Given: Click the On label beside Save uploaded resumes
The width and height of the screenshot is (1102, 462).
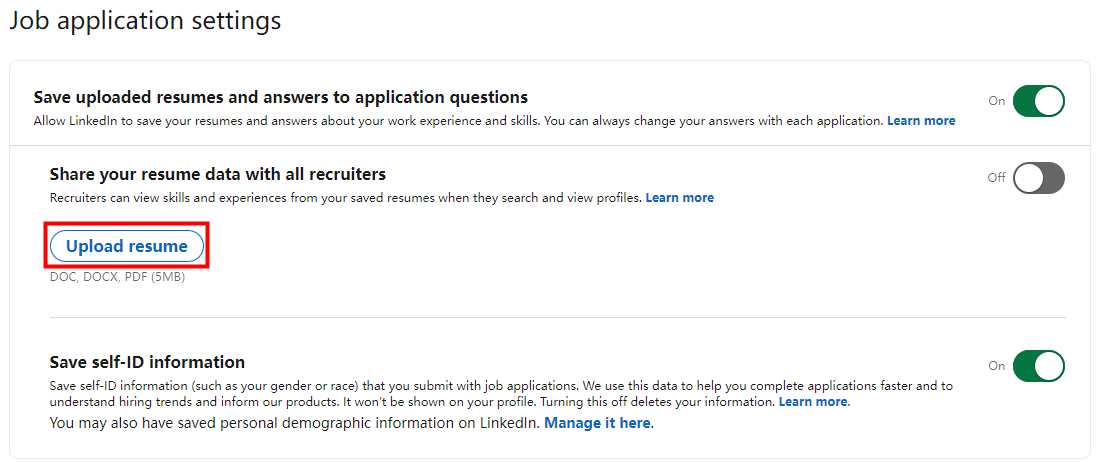Looking at the screenshot, I should [x=997, y=101].
